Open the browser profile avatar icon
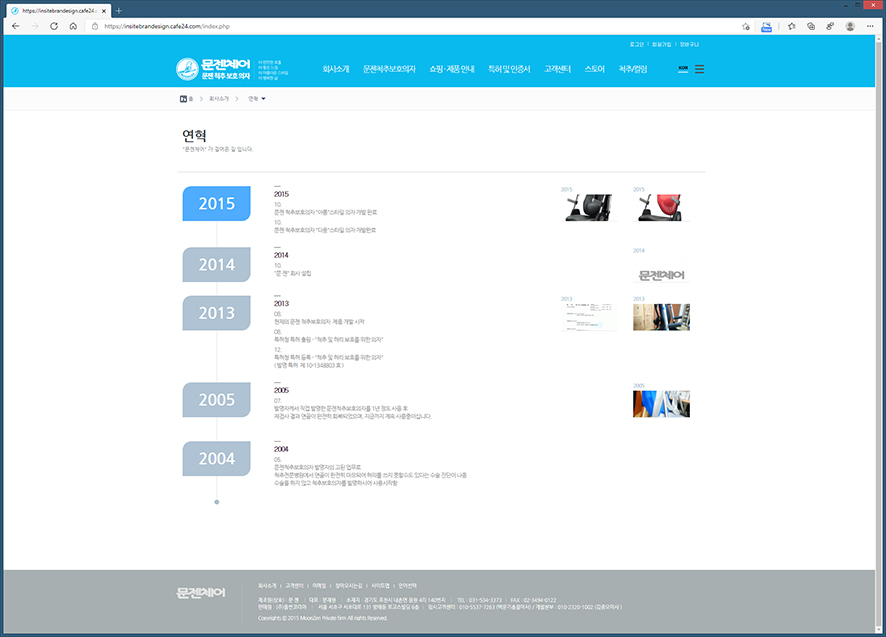 point(849,26)
